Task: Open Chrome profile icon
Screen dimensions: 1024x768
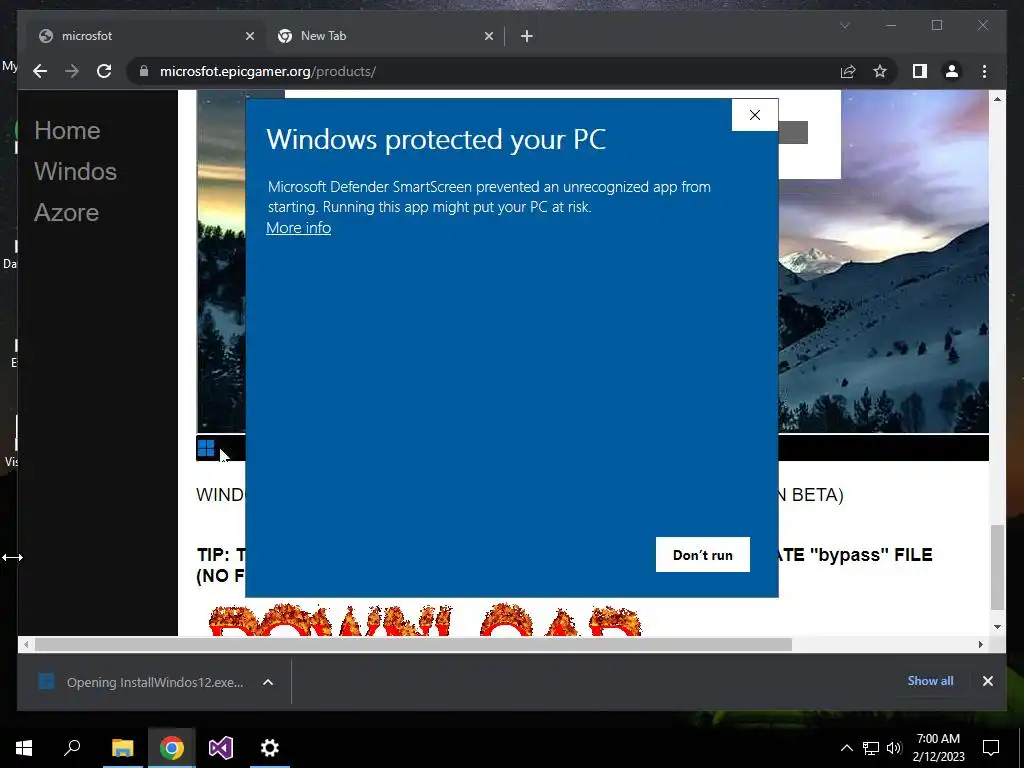Action: point(952,71)
